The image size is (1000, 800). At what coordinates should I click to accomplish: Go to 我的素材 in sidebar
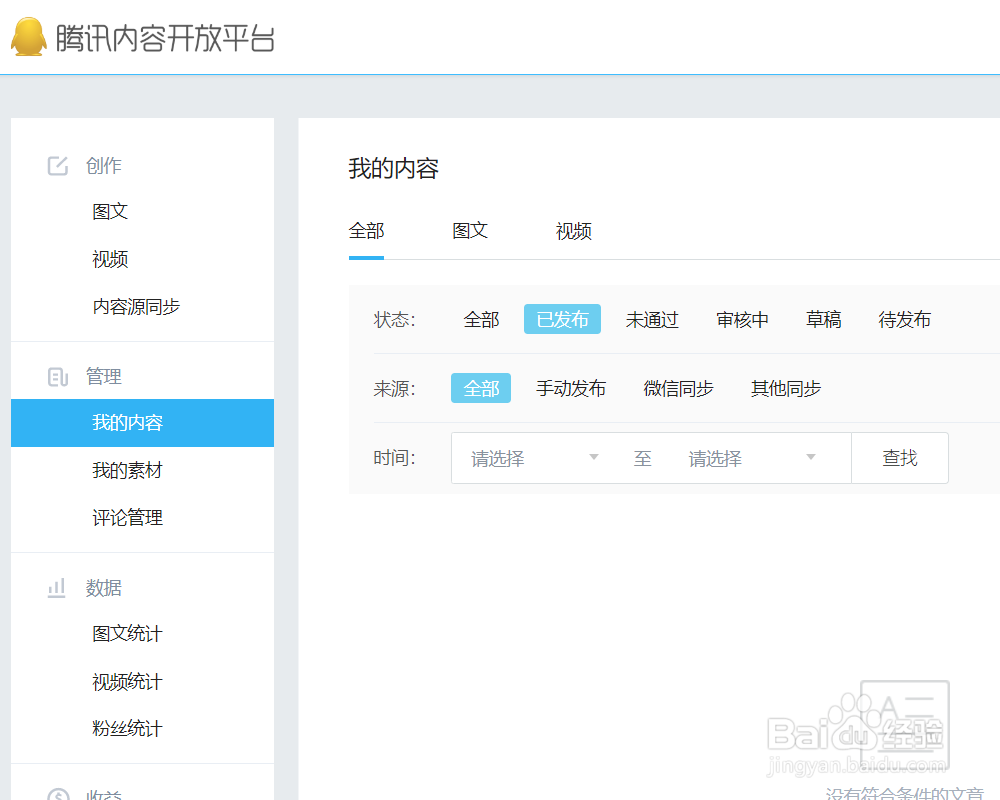pos(126,470)
